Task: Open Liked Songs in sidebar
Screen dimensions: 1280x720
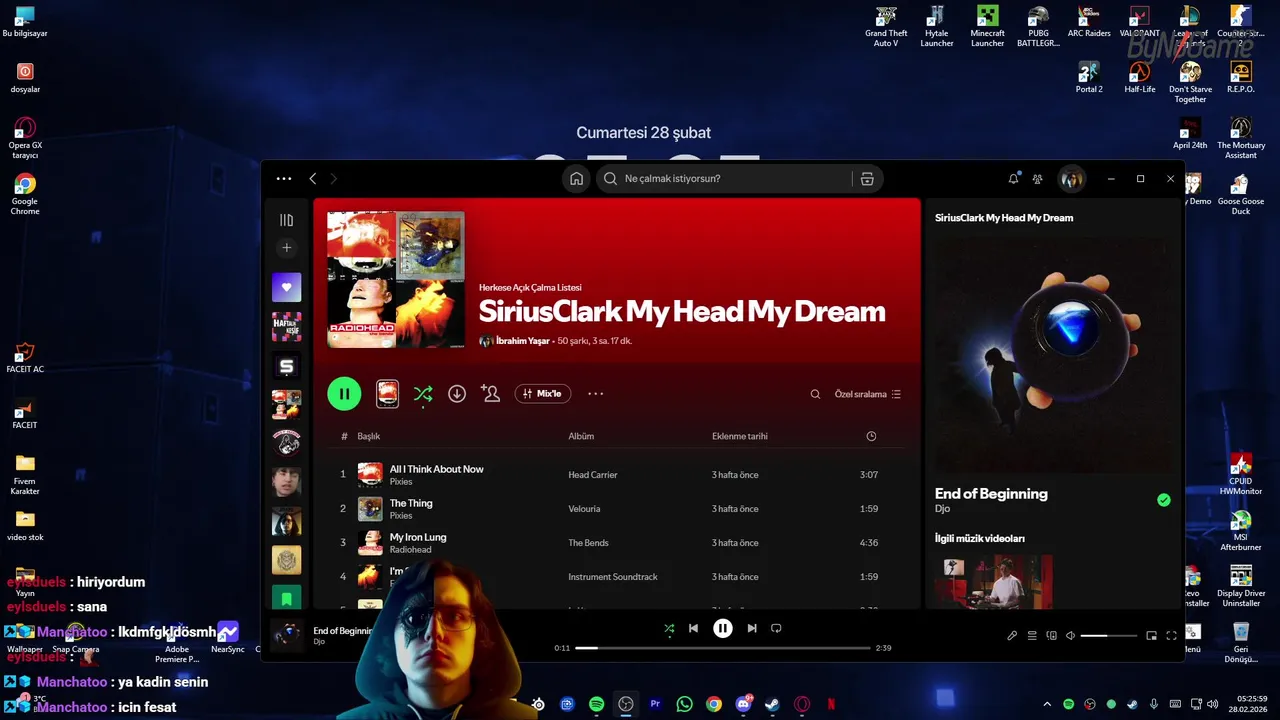Action: (287, 287)
